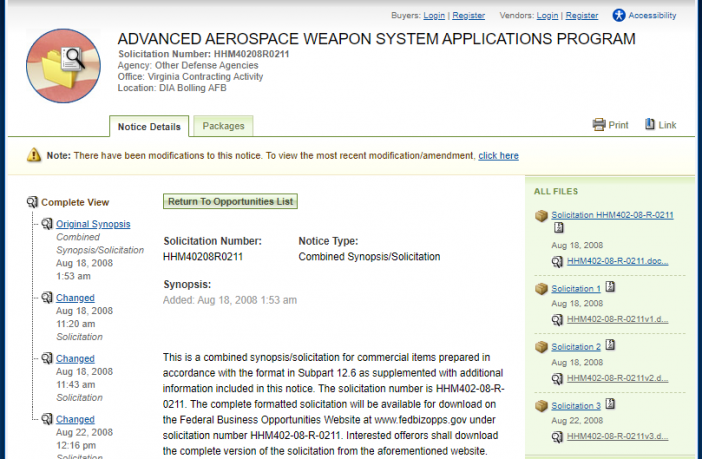Image resolution: width=702 pixels, height=459 pixels.
Task: Click zip file icon next to Solicitation 2
Action: point(610,345)
